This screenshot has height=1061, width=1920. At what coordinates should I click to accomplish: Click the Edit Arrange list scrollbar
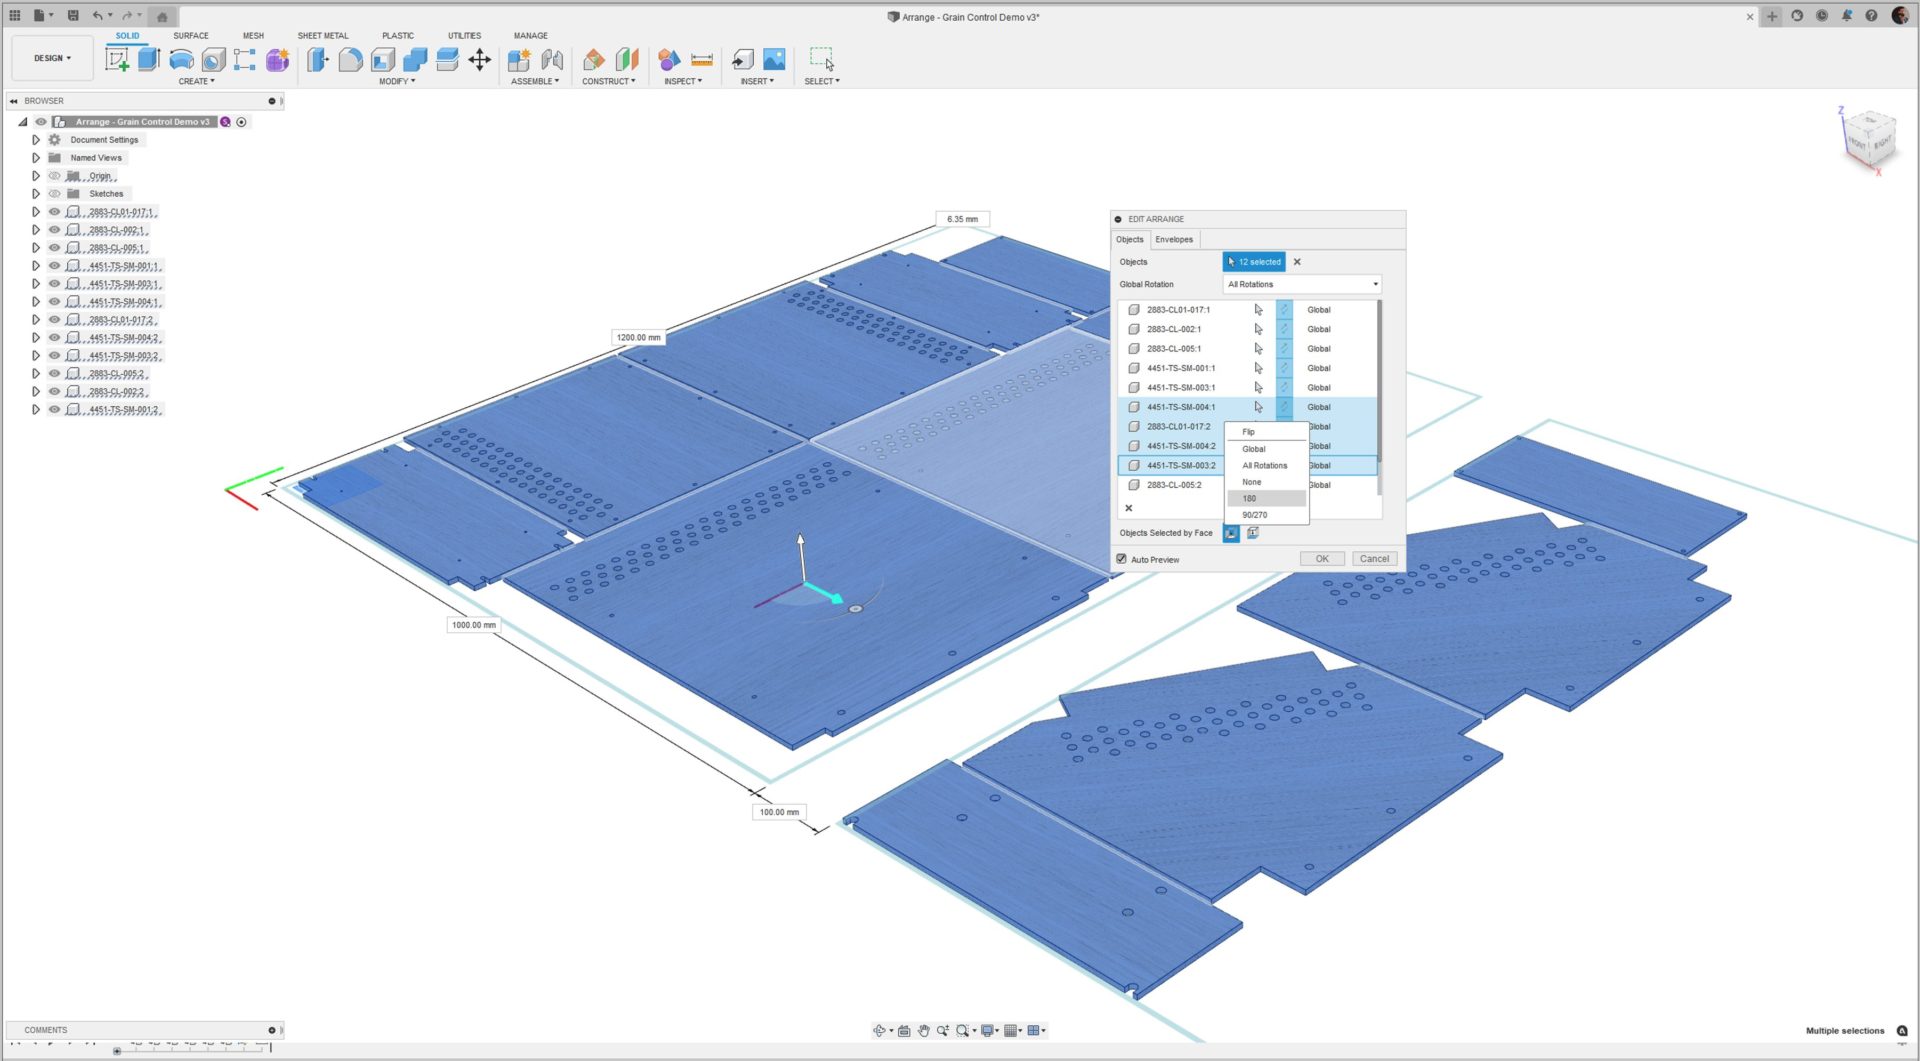(1380, 400)
